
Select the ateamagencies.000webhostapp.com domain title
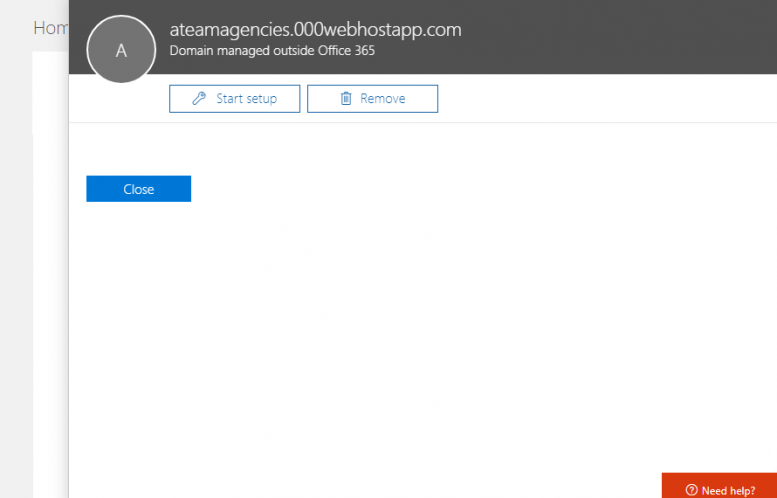(315, 30)
